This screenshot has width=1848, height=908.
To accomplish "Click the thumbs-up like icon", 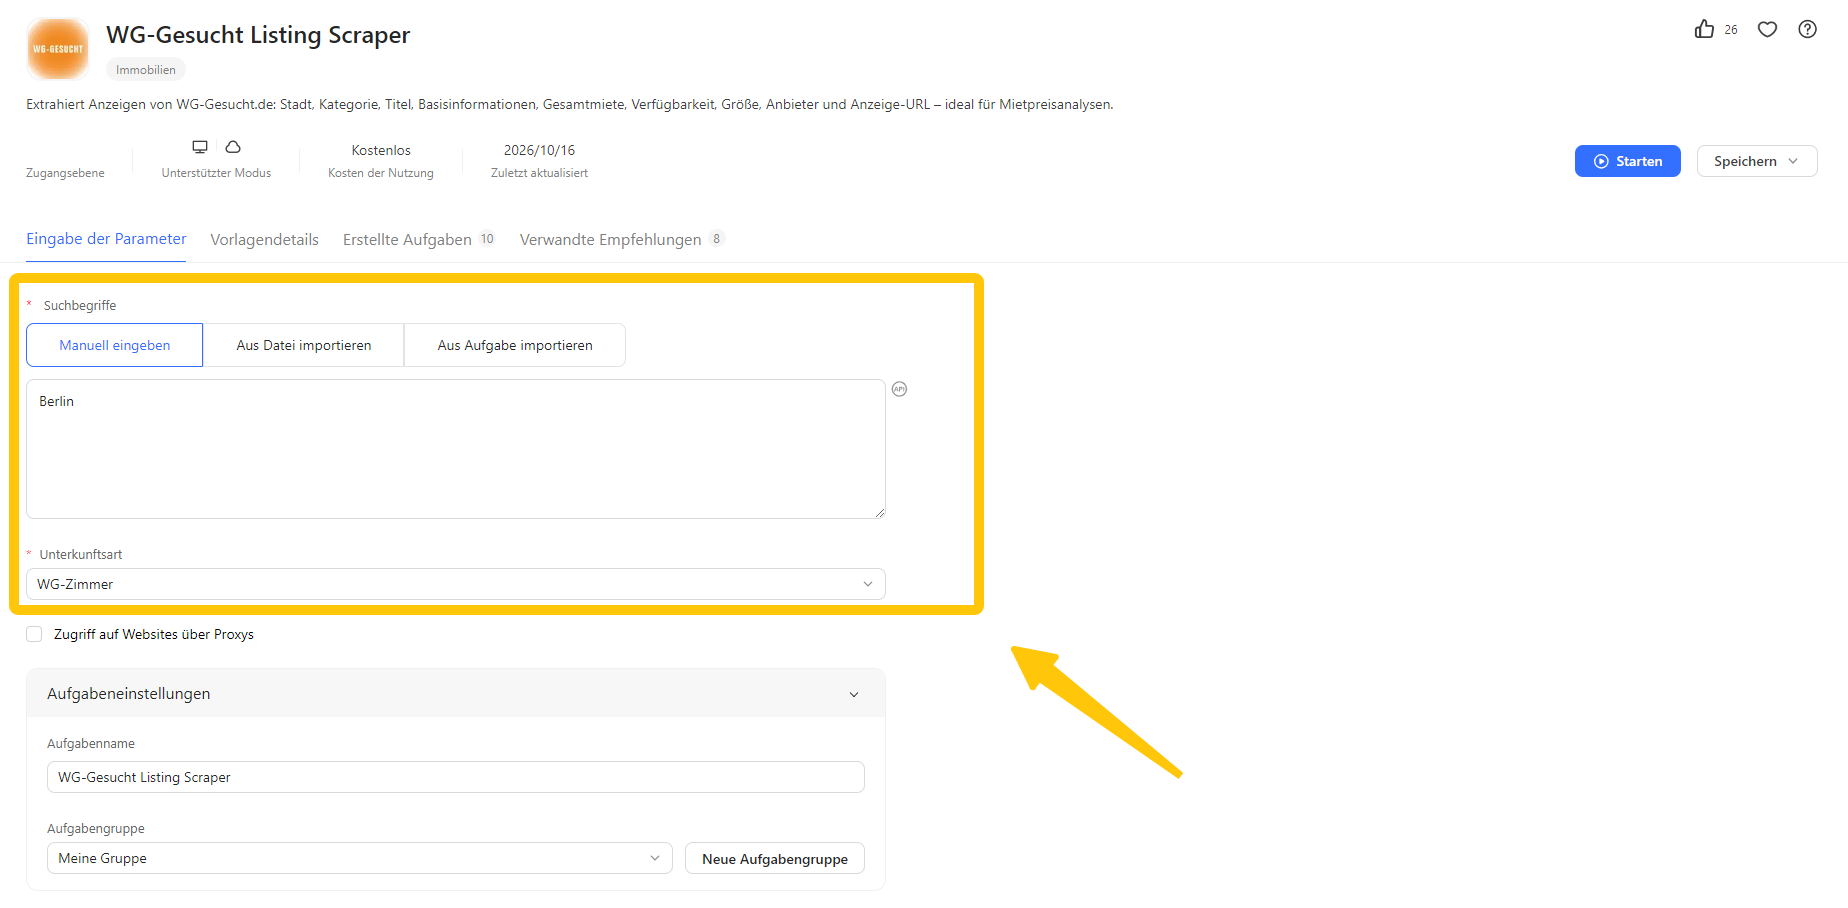I will [x=1704, y=29].
